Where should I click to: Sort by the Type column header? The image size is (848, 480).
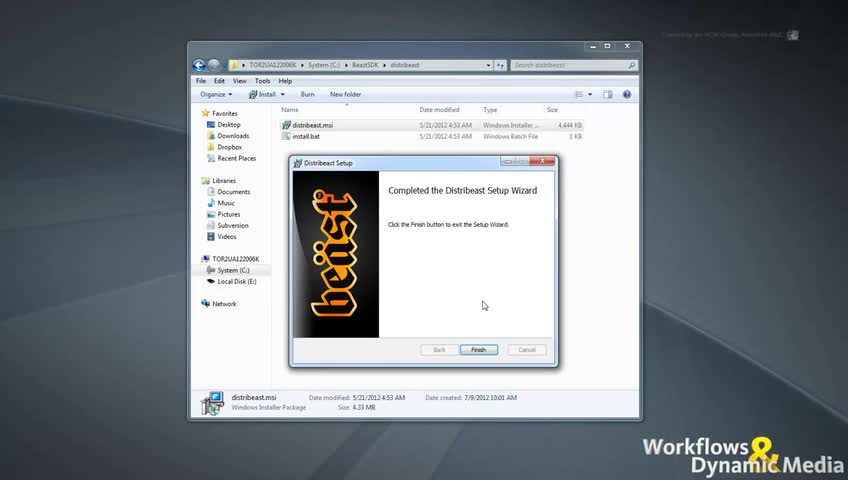click(x=490, y=110)
